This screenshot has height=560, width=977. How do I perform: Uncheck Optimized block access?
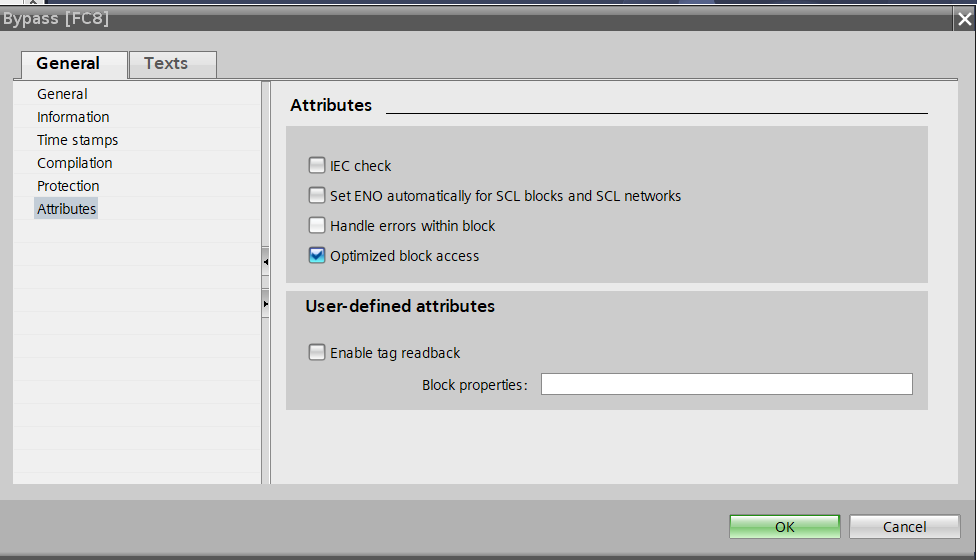click(317, 255)
